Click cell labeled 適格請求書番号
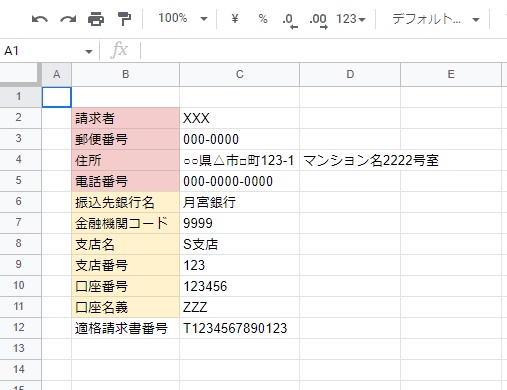 pos(125,328)
